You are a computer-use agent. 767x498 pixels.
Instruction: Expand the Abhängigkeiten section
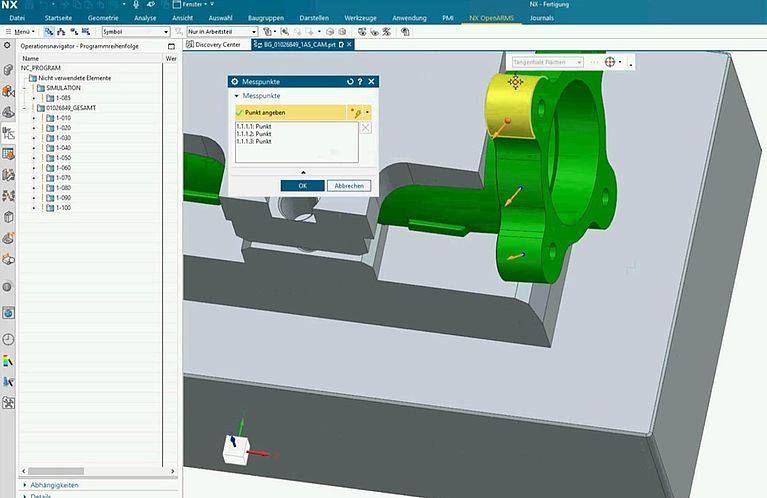54,485
